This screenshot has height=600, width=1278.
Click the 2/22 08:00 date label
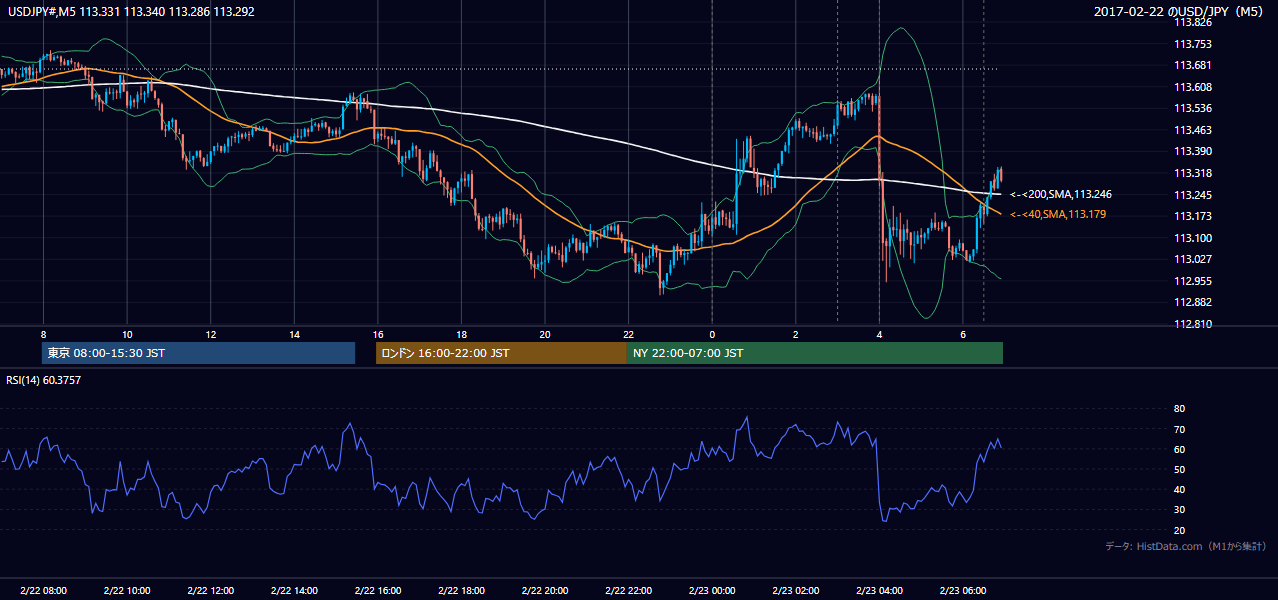43,591
